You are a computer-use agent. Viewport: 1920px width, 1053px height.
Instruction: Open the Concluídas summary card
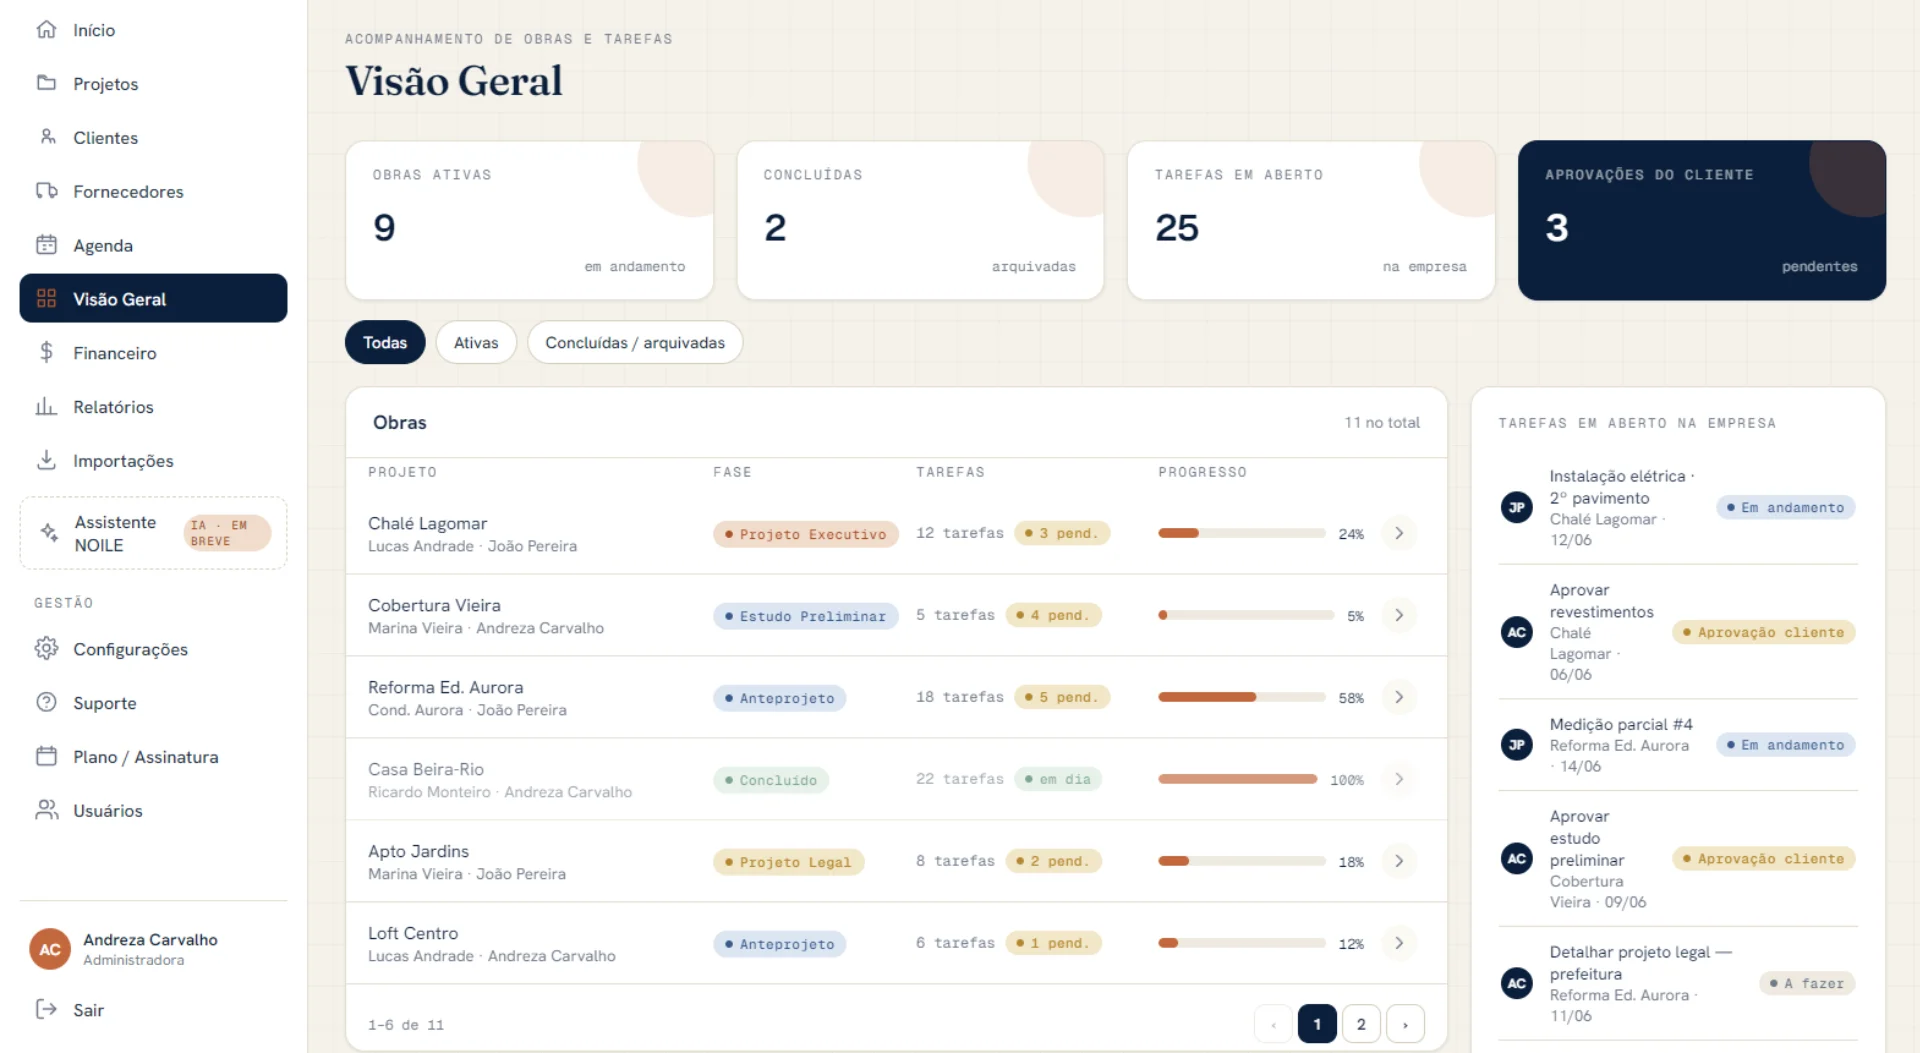[x=920, y=220]
